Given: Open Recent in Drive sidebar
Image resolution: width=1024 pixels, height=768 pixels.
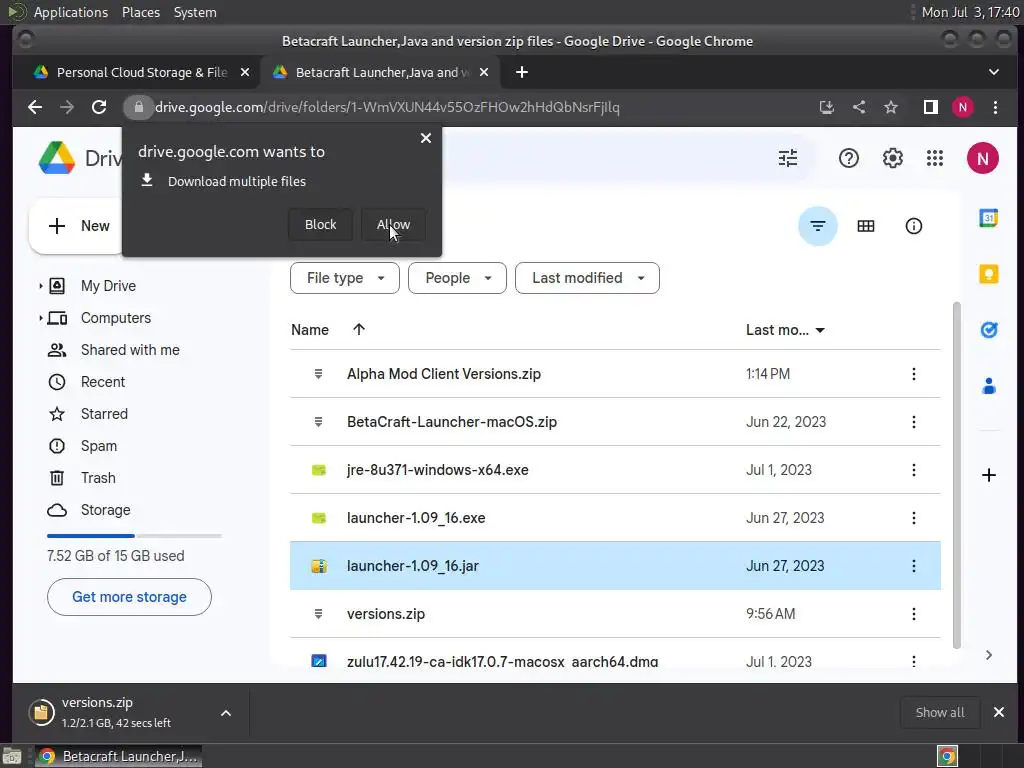Looking at the screenshot, I should 103,382.
